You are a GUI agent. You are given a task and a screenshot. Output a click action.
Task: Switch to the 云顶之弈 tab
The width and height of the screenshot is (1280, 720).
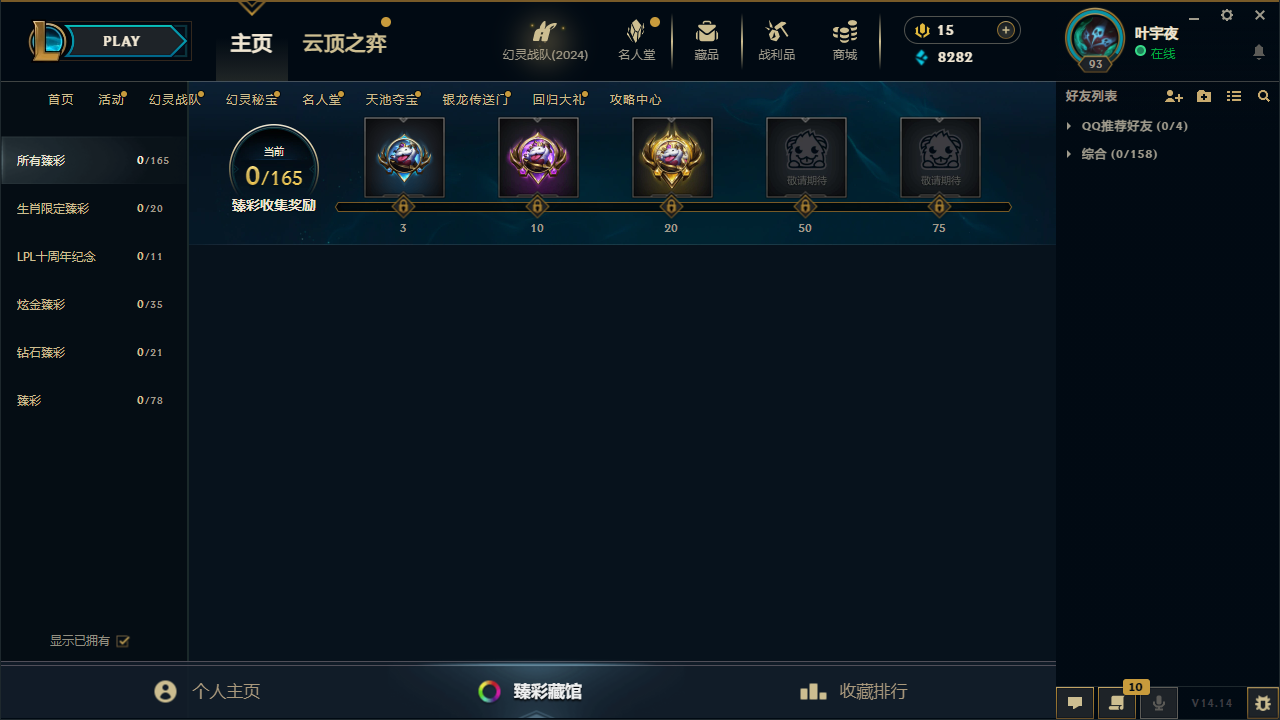tap(345, 43)
